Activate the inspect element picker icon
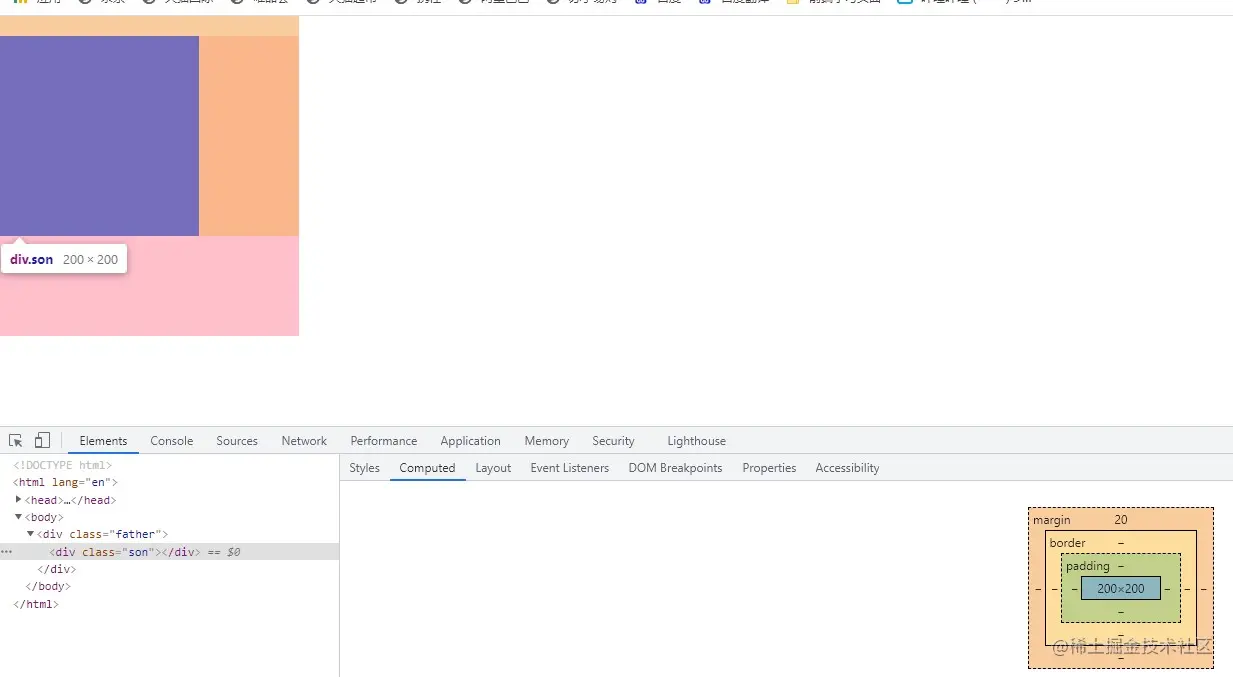 [x=16, y=440]
